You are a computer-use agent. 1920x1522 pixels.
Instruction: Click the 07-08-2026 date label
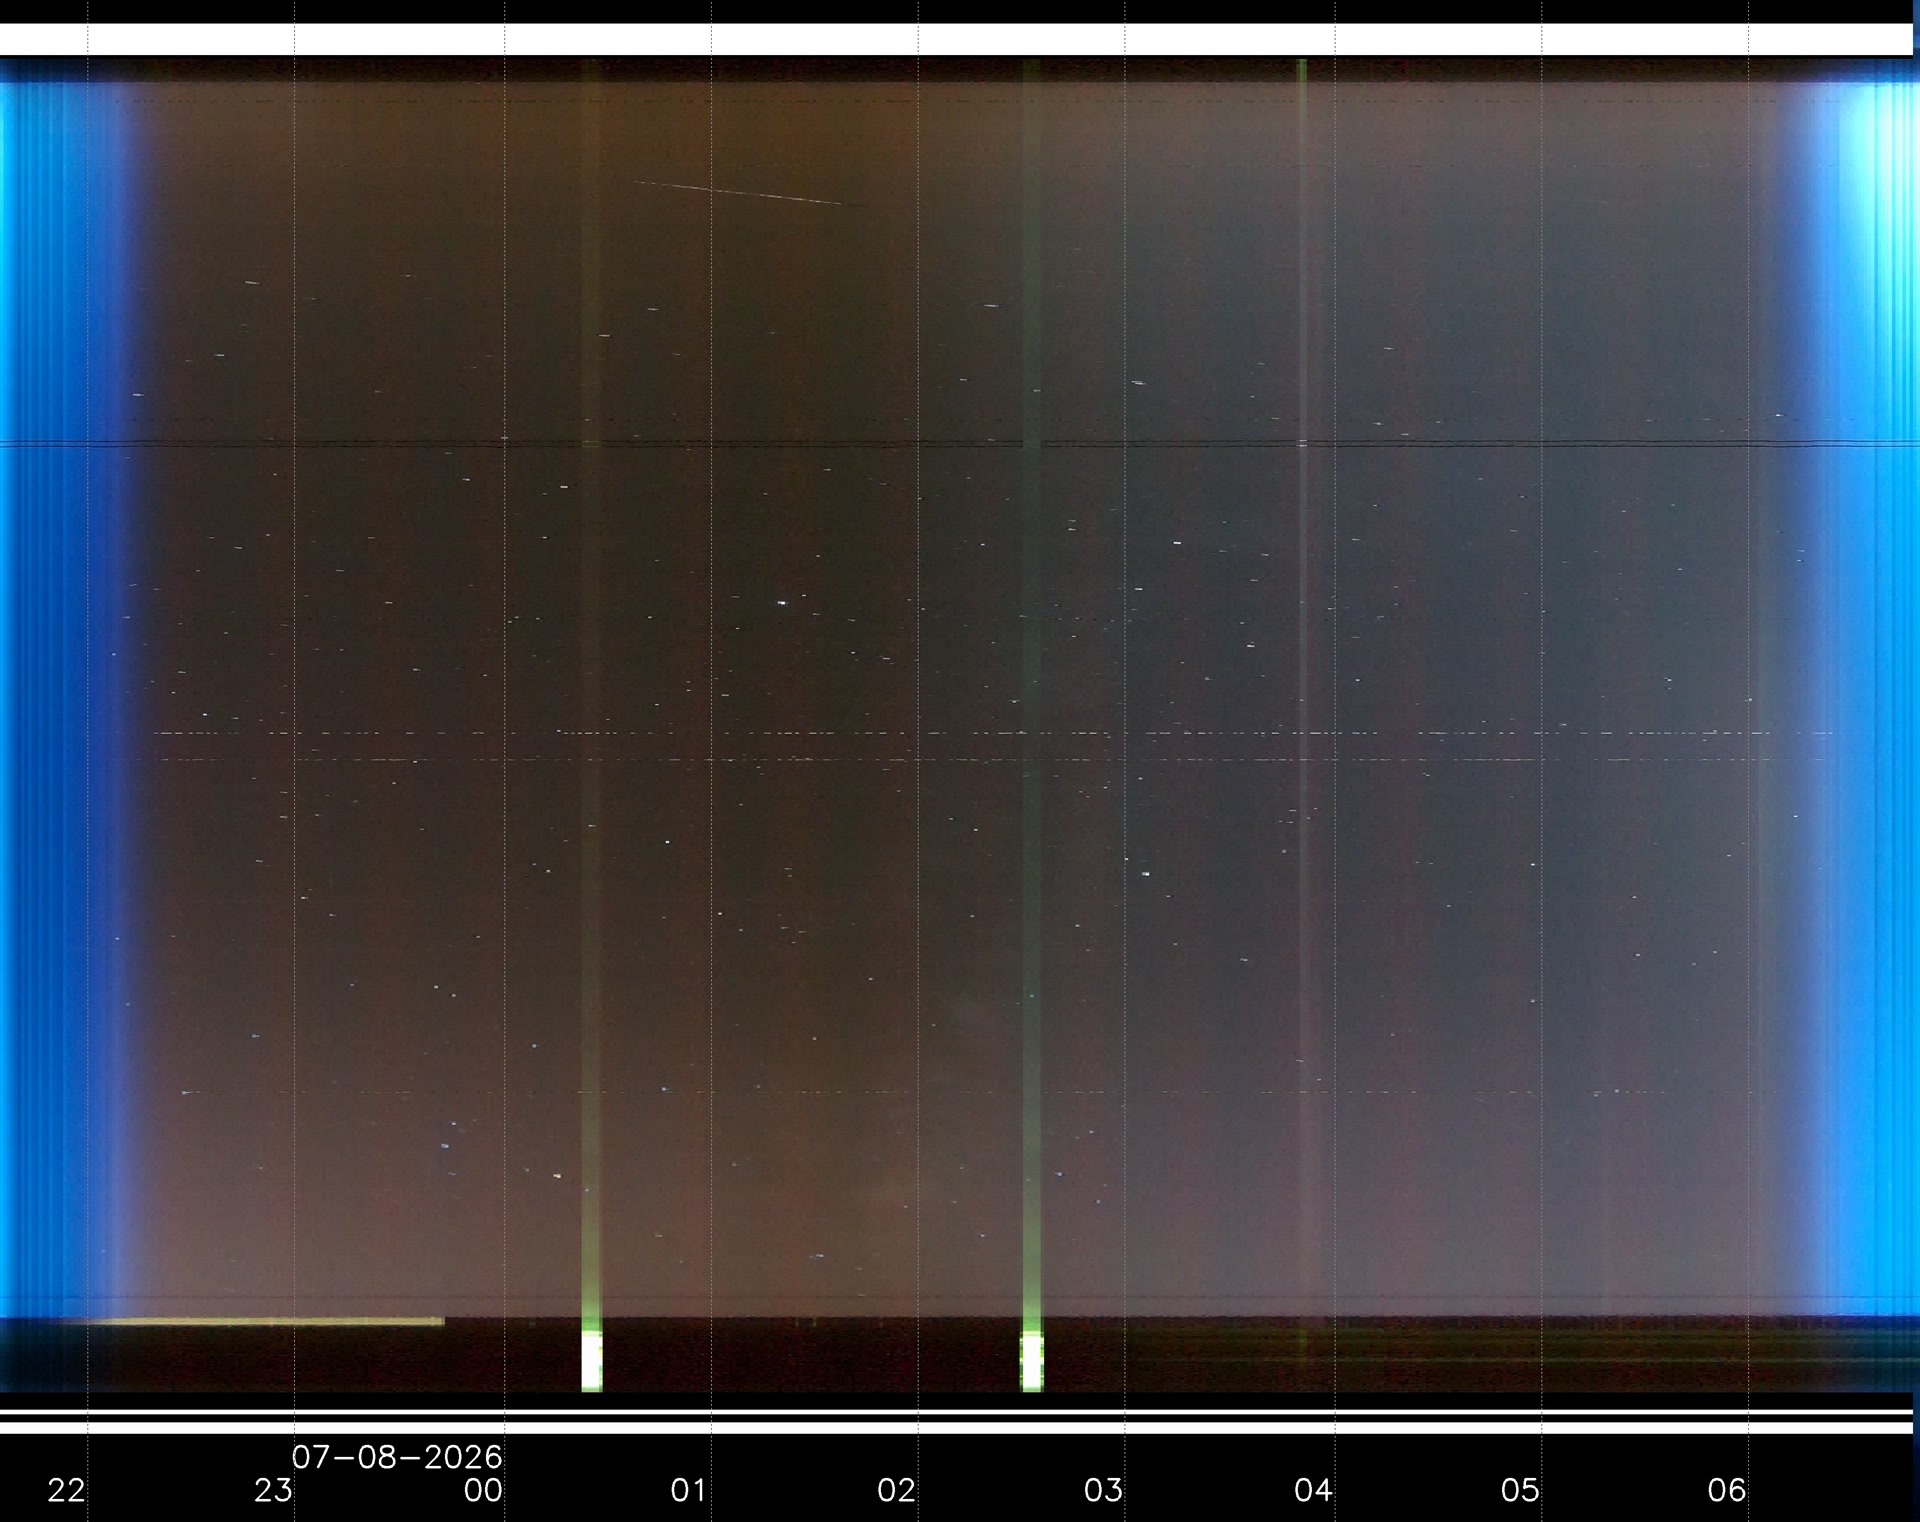[x=397, y=1457]
